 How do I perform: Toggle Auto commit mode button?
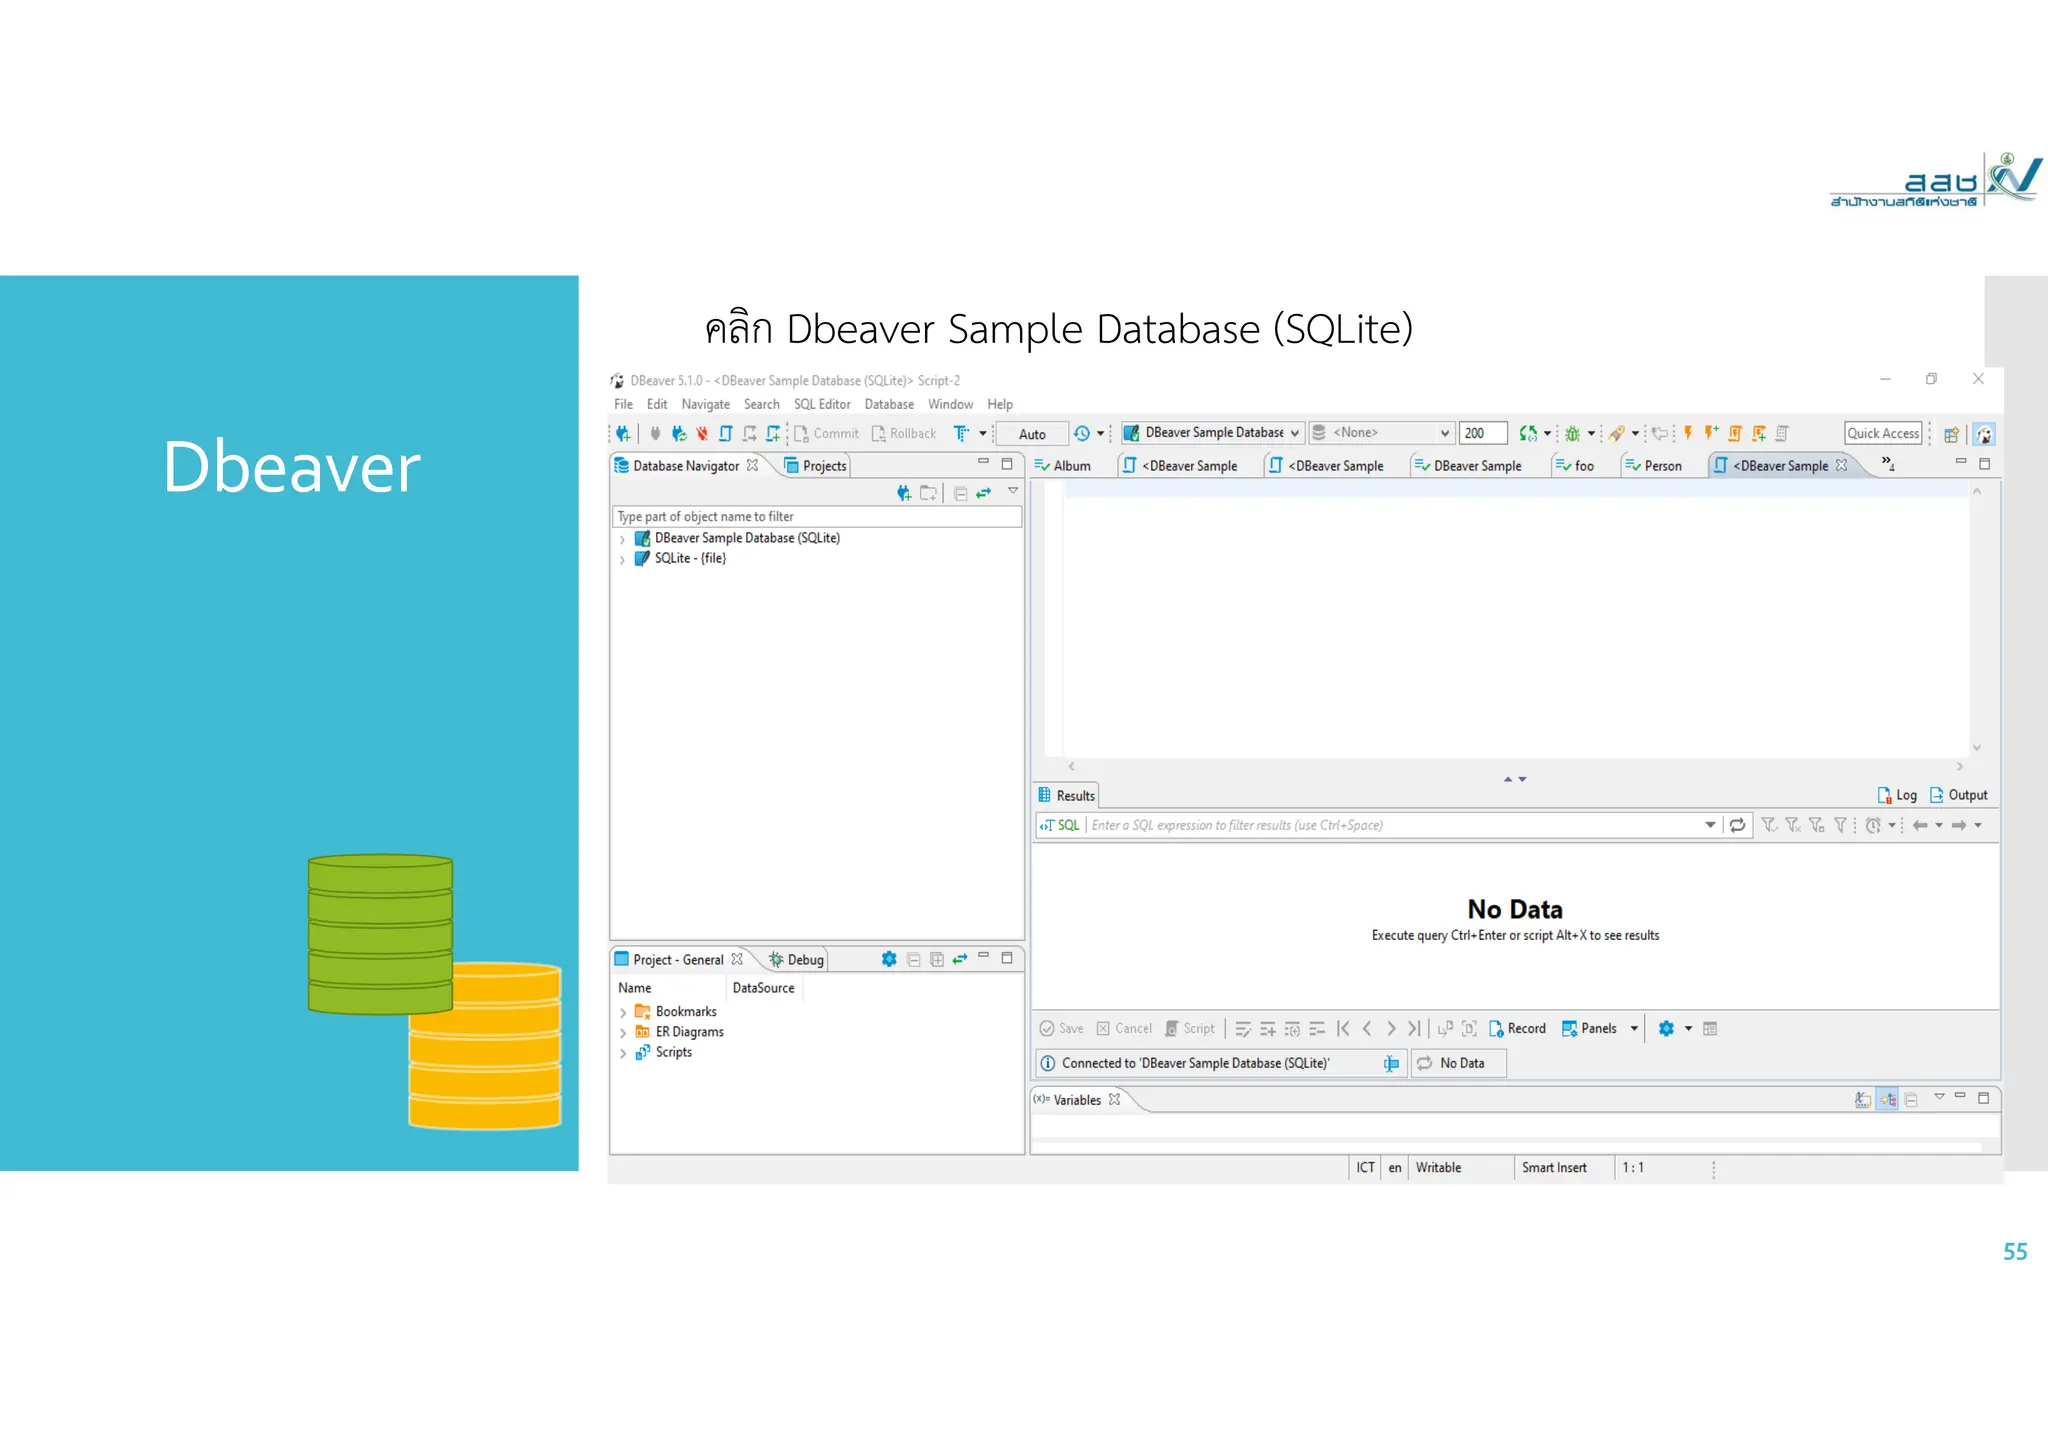(x=1032, y=434)
